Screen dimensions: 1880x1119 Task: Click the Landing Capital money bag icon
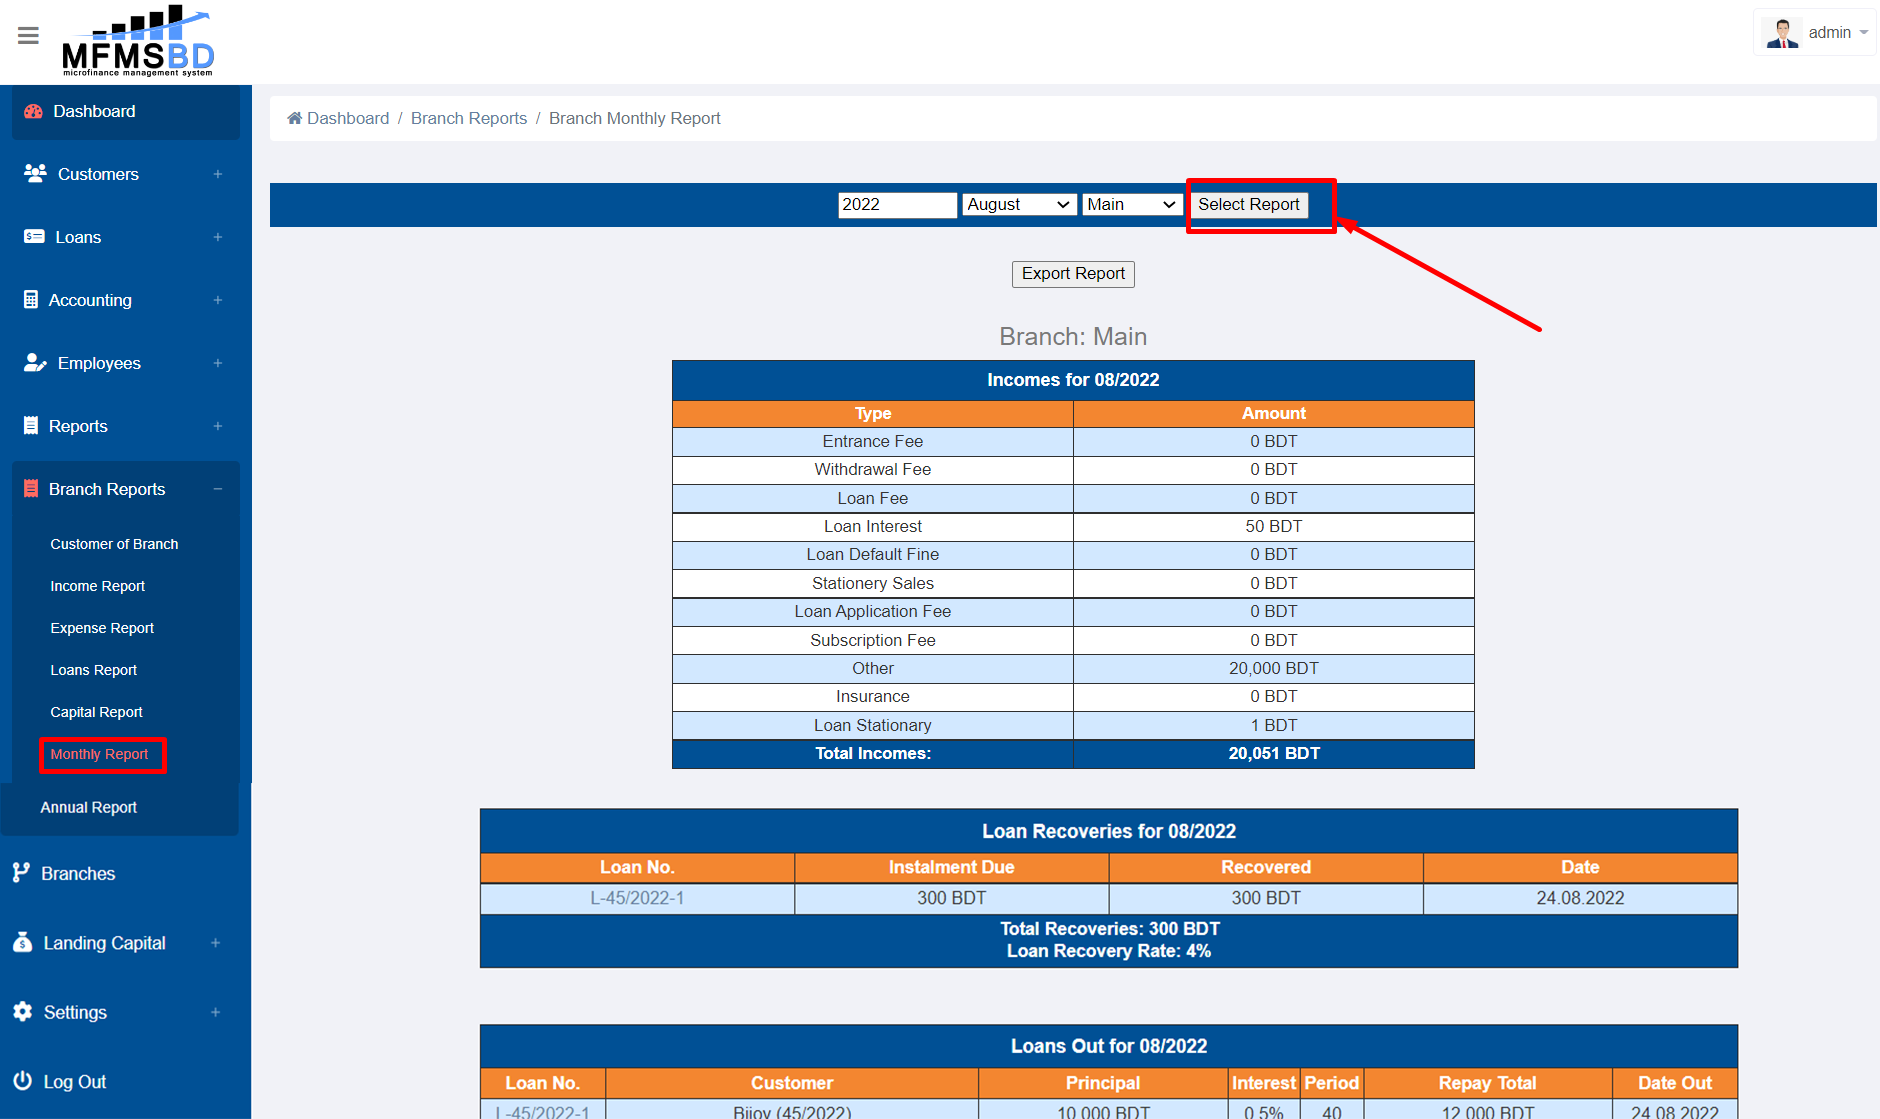[22, 942]
